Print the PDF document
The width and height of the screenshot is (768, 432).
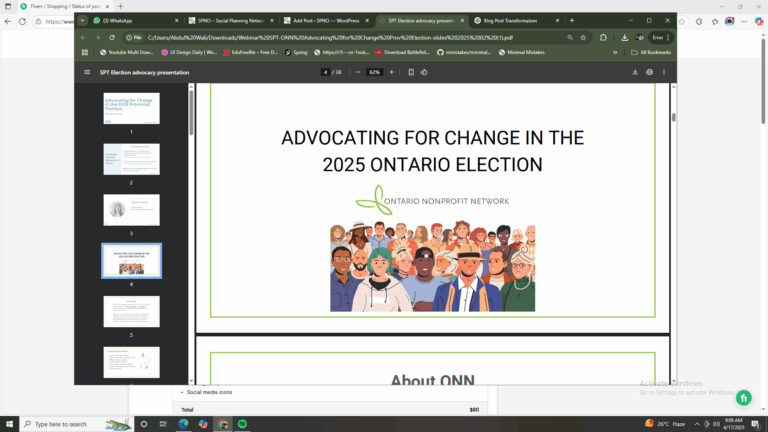click(650, 72)
